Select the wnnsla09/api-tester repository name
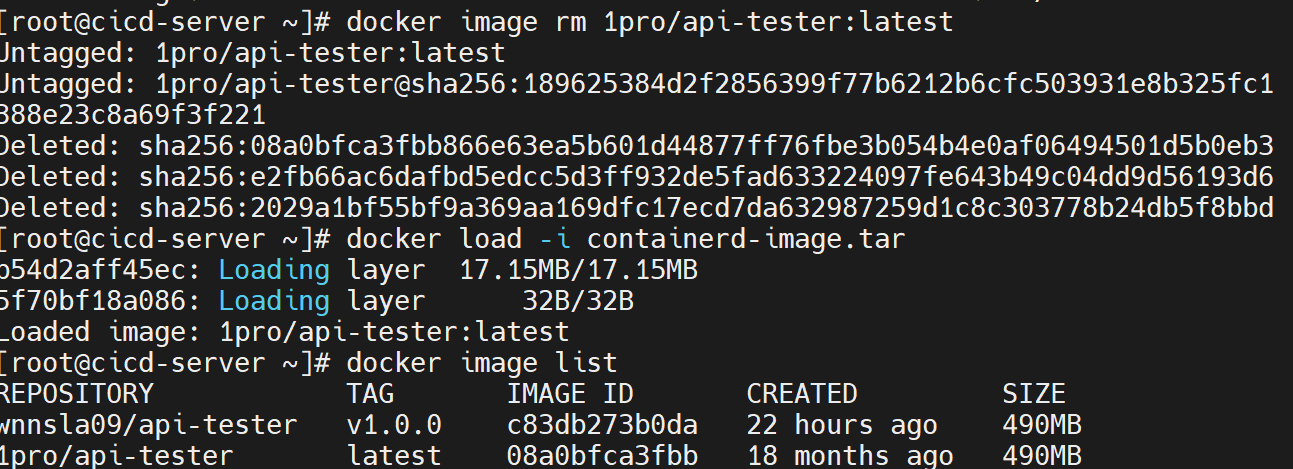Screen dimensions: 1293x469 coord(148,425)
